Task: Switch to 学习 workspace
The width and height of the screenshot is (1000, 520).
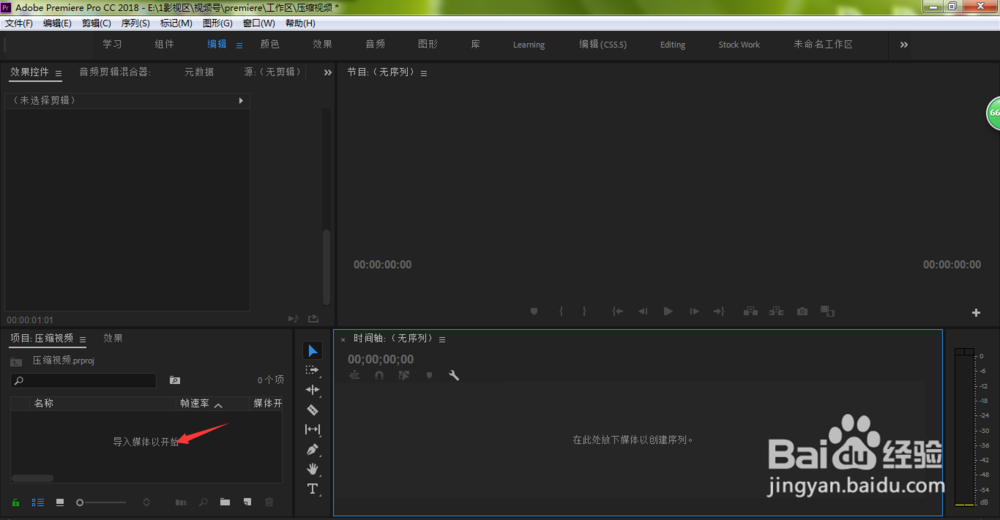Action: click(x=112, y=44)
